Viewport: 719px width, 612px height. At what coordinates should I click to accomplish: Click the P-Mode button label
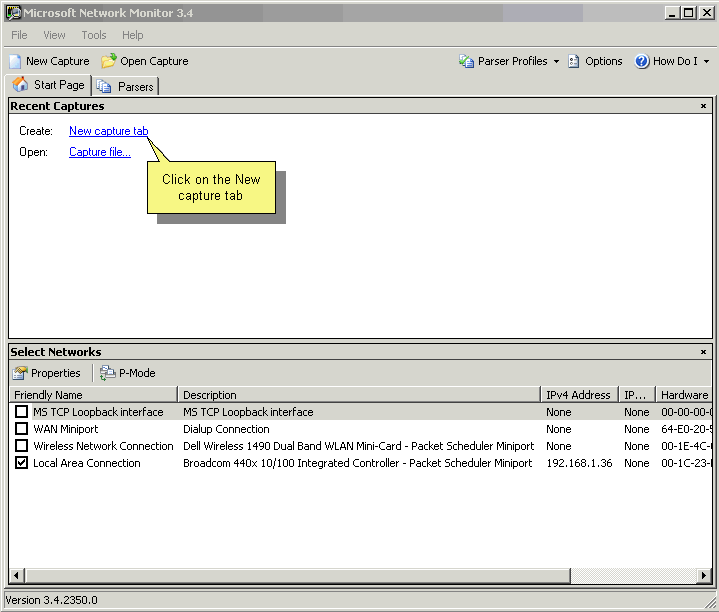tap(137, 373)
